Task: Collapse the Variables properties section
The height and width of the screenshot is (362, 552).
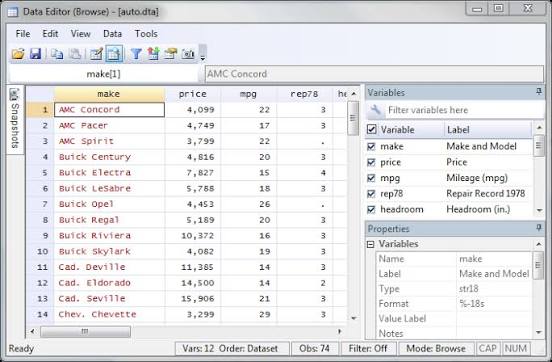Action: pos(370,244)
